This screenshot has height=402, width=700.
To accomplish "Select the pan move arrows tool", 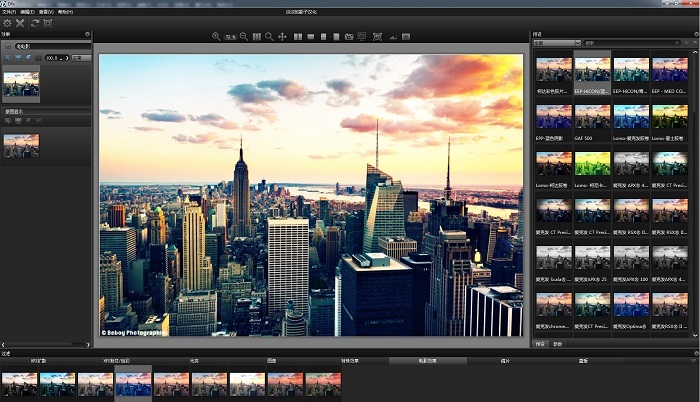I will click(x=282, y=37).
